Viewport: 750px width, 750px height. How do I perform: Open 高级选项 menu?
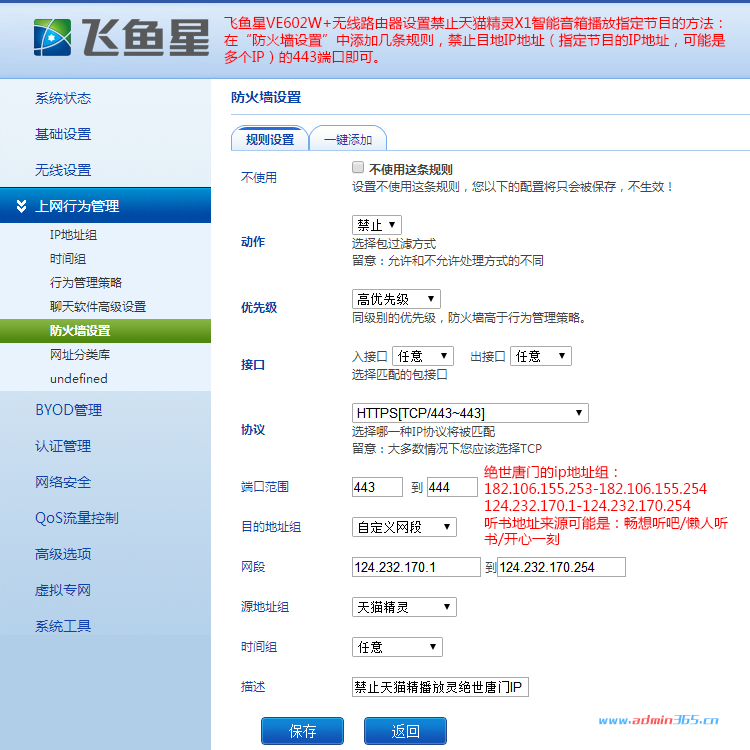tap(63, 554)
